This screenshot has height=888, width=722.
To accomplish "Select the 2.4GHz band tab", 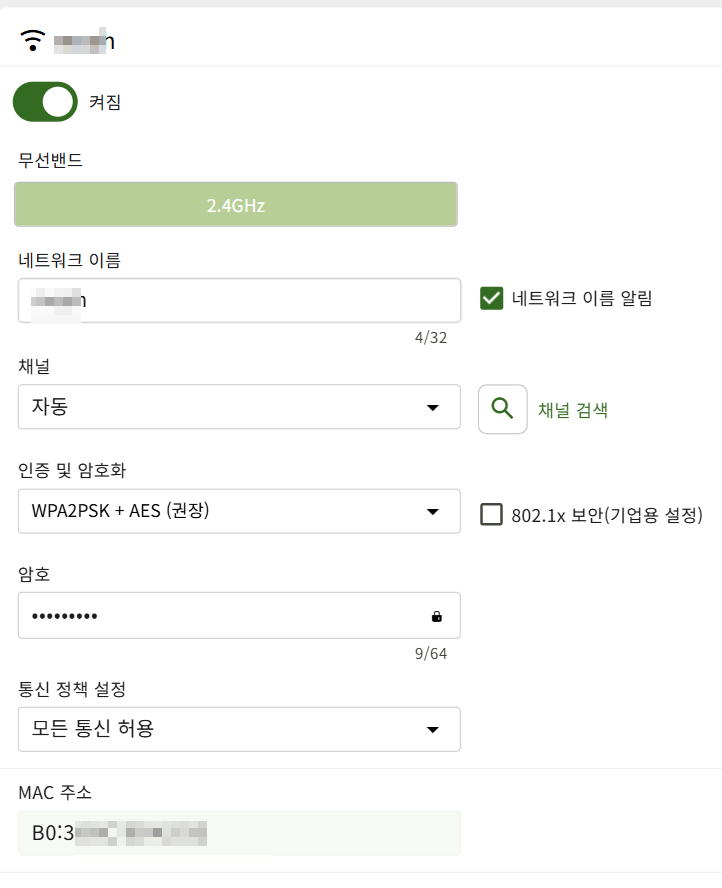I will 236,204.
